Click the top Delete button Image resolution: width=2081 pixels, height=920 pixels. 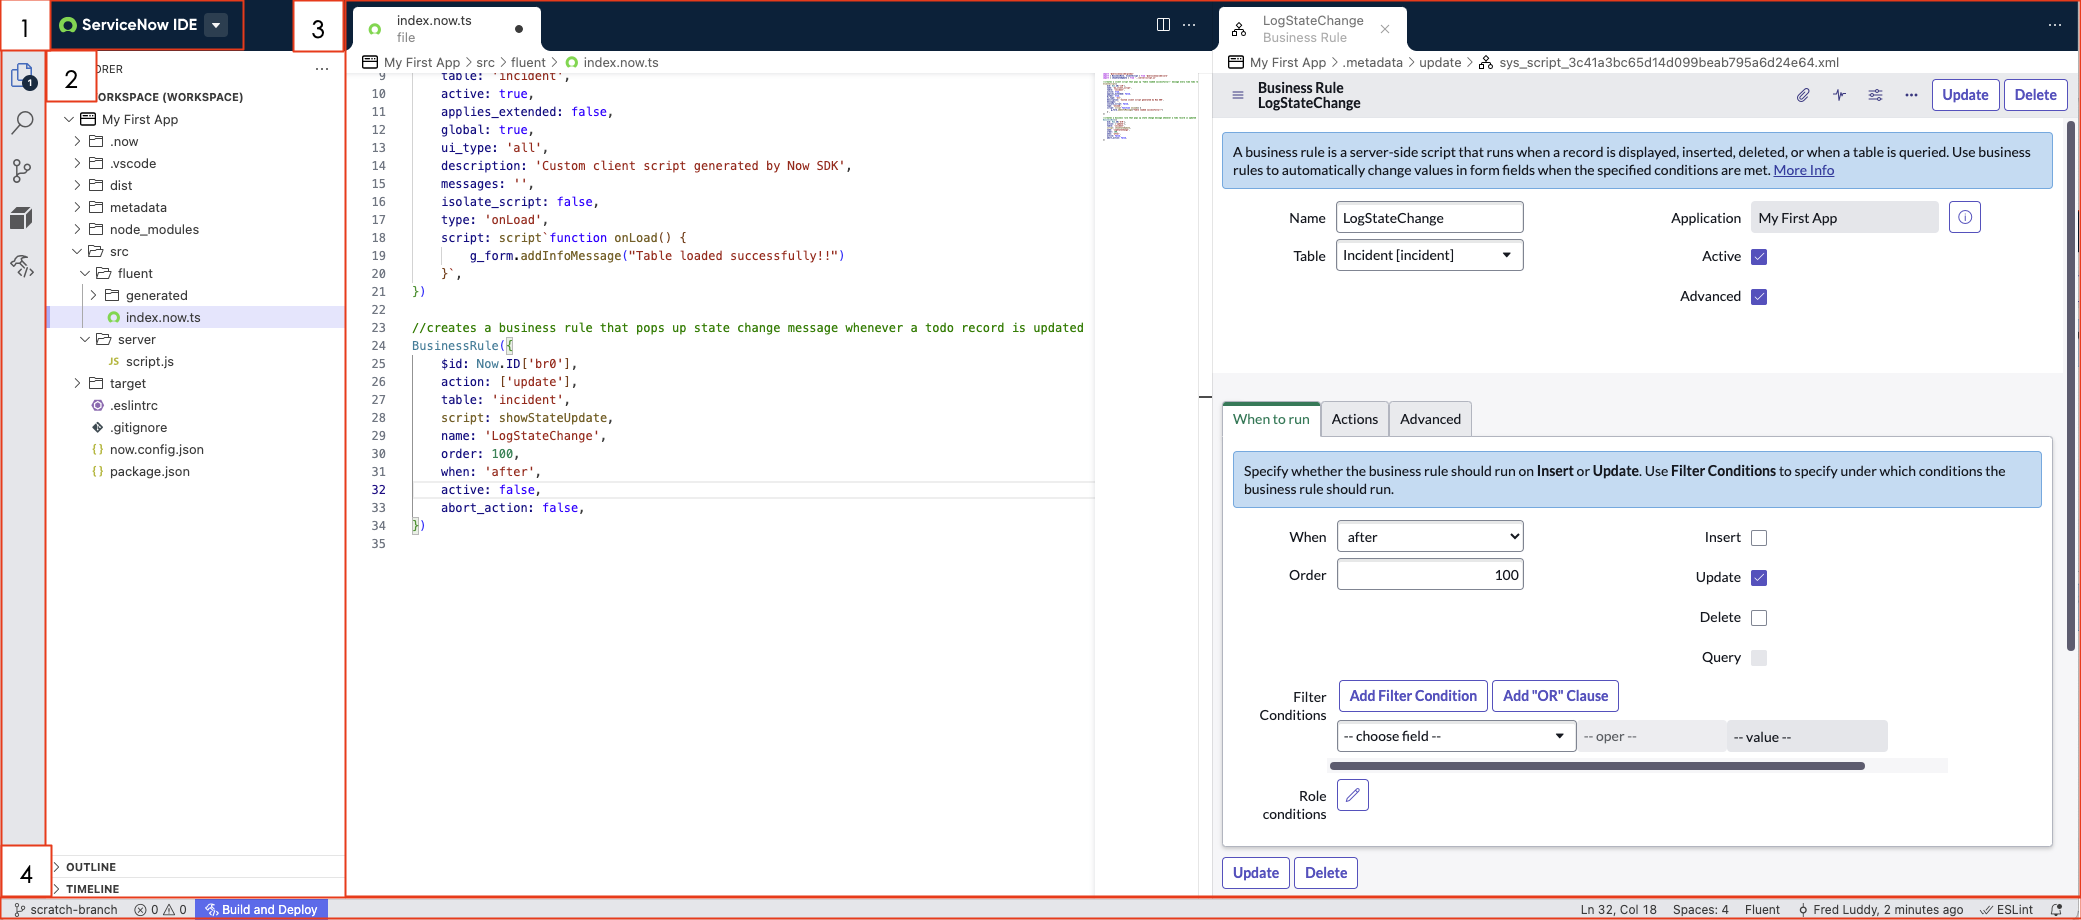[x=2035, y=95]
